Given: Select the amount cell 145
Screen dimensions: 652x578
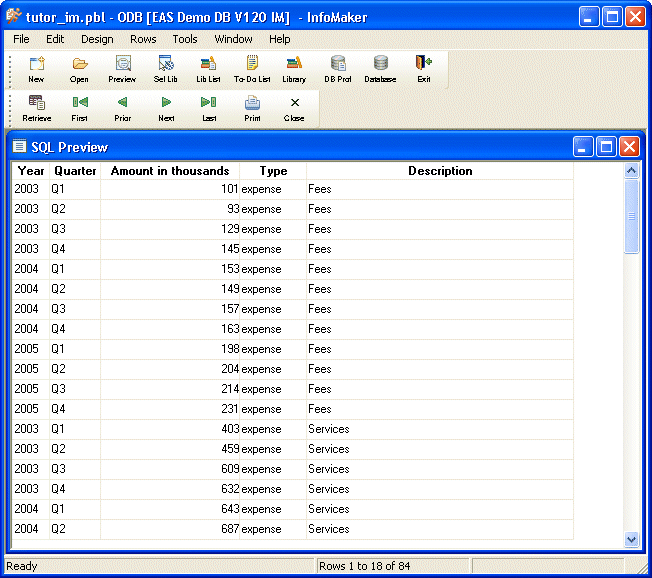Looking at the screenshot, I should coord(170,249).
